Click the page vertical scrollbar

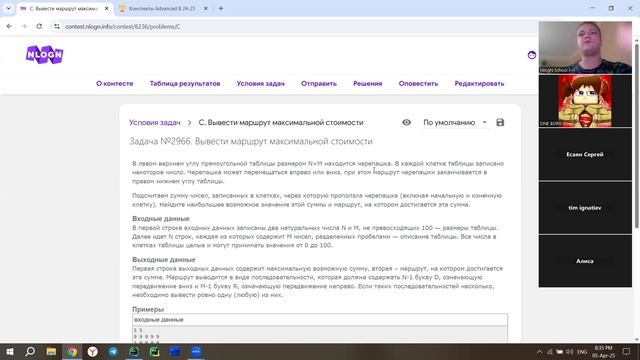tap(636, 135)
